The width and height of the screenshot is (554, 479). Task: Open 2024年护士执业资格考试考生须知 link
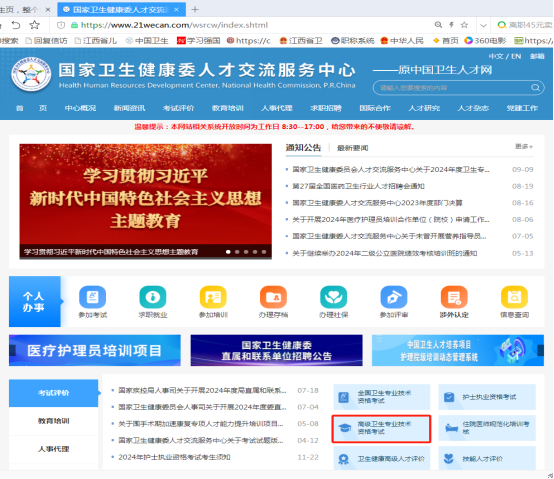[x=174, y=457]
